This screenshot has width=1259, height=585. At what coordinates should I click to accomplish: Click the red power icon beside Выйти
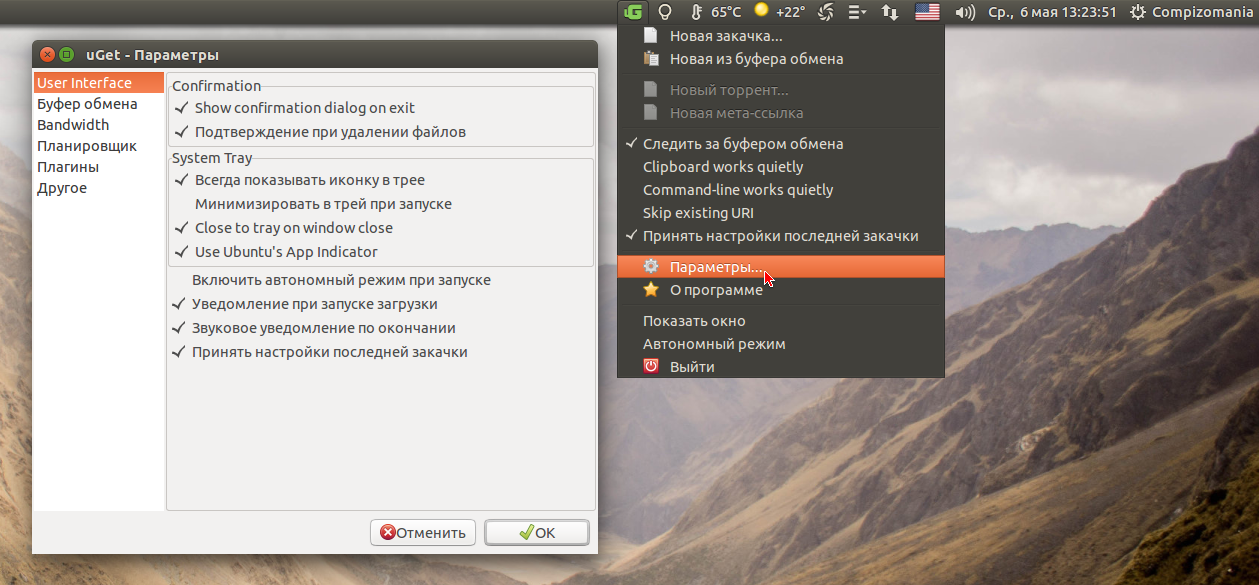tap(651, 366)
